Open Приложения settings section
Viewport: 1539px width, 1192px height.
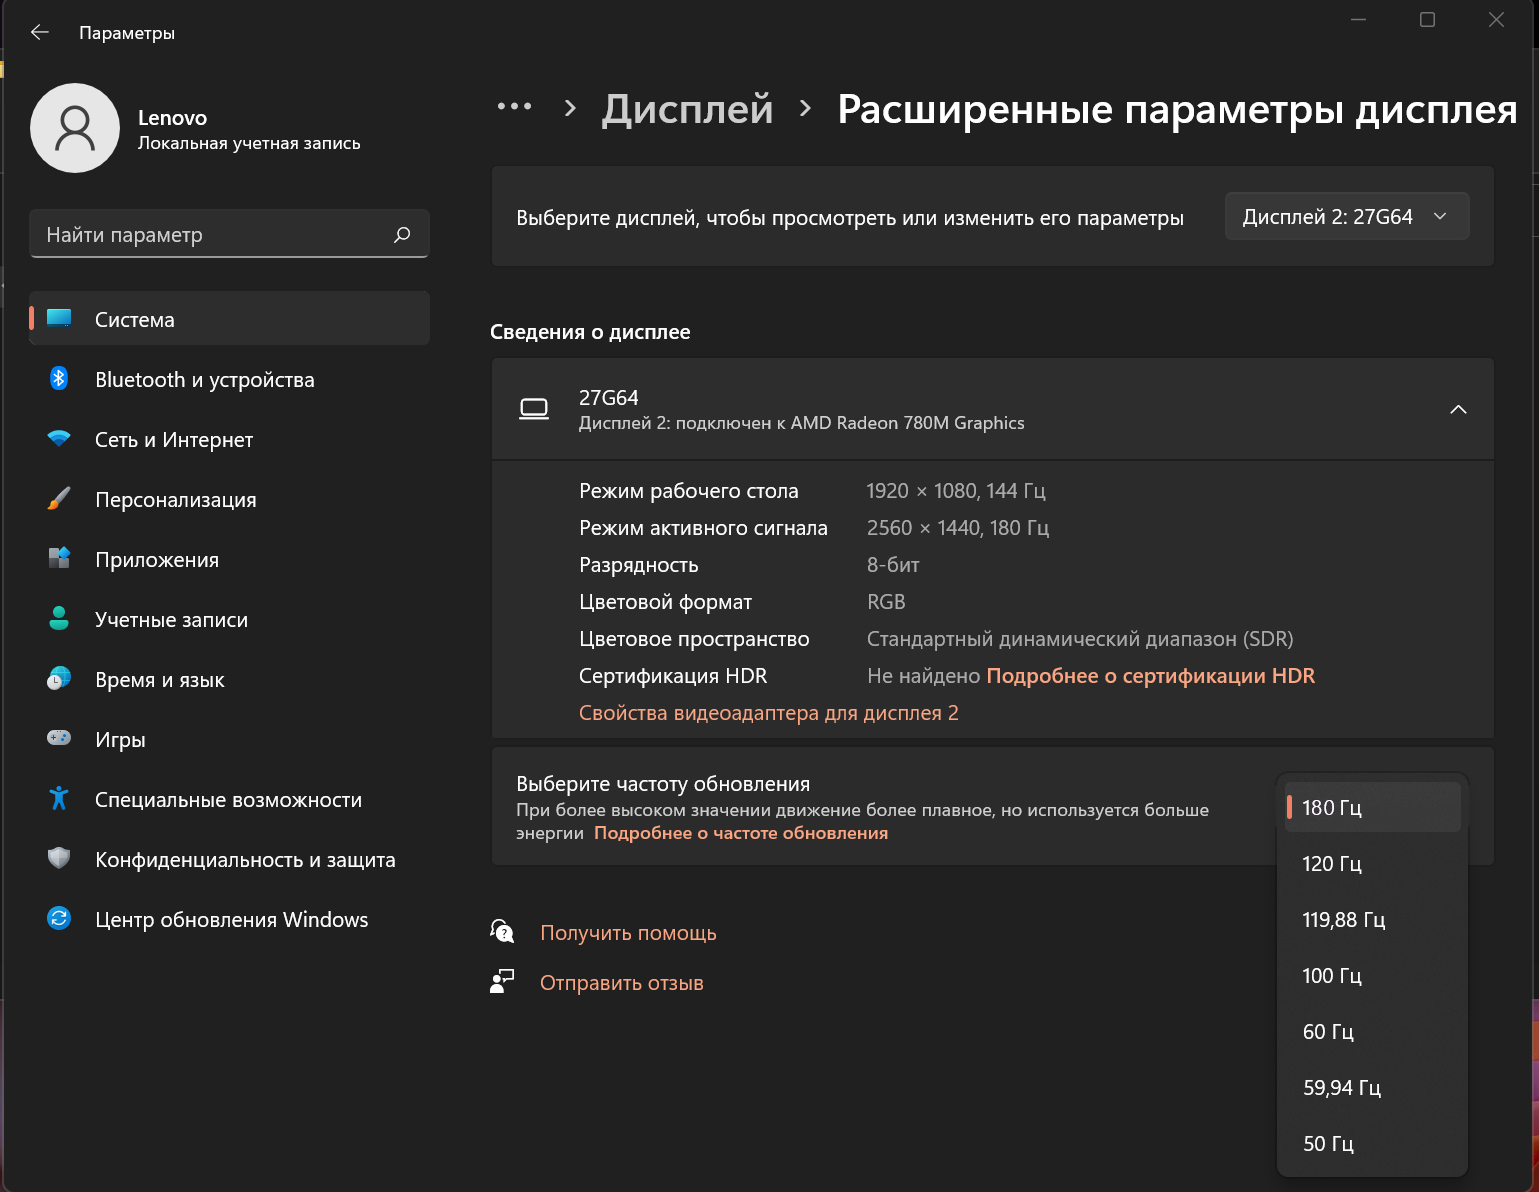click(x=157, y=560)
